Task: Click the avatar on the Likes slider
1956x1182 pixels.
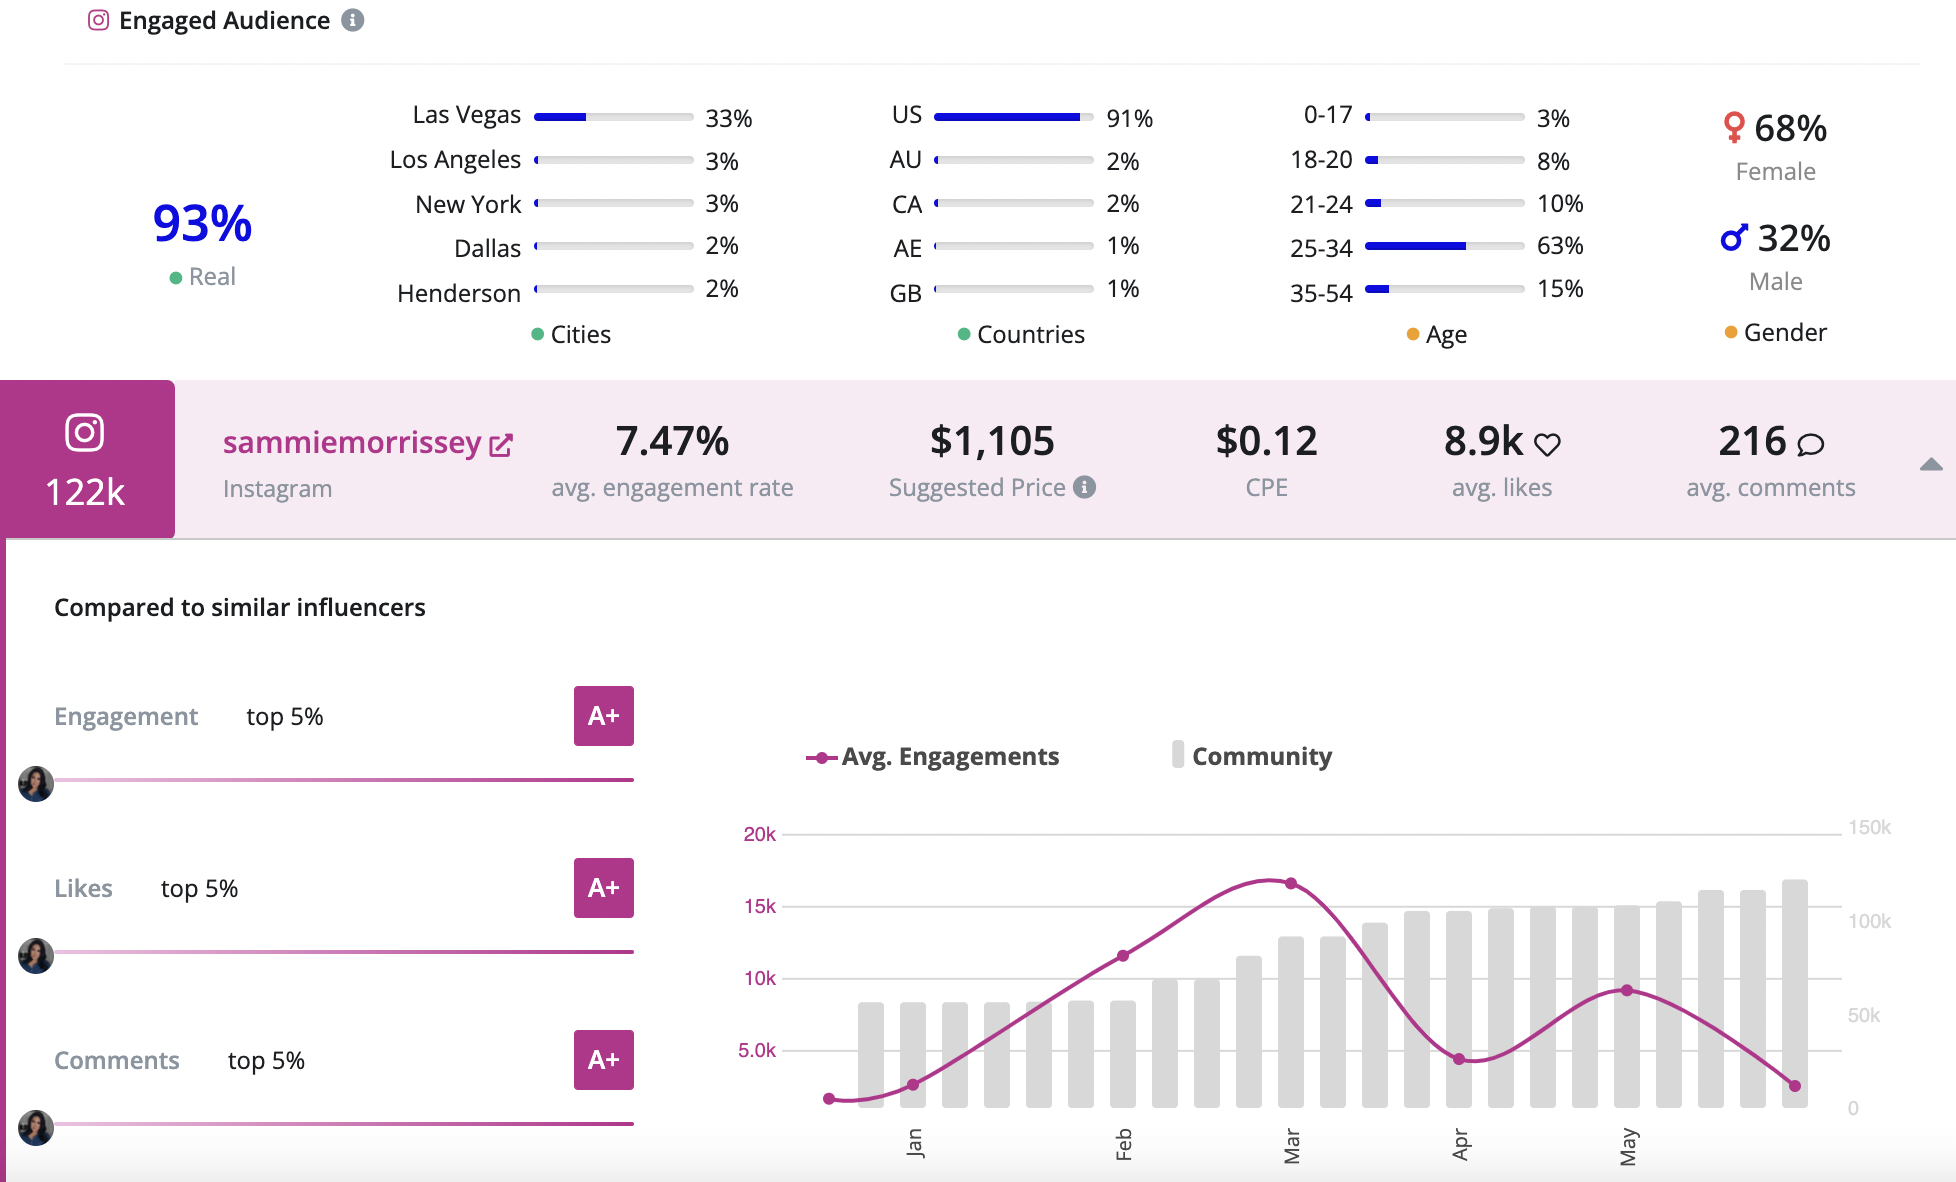Action: pos(36,956)
